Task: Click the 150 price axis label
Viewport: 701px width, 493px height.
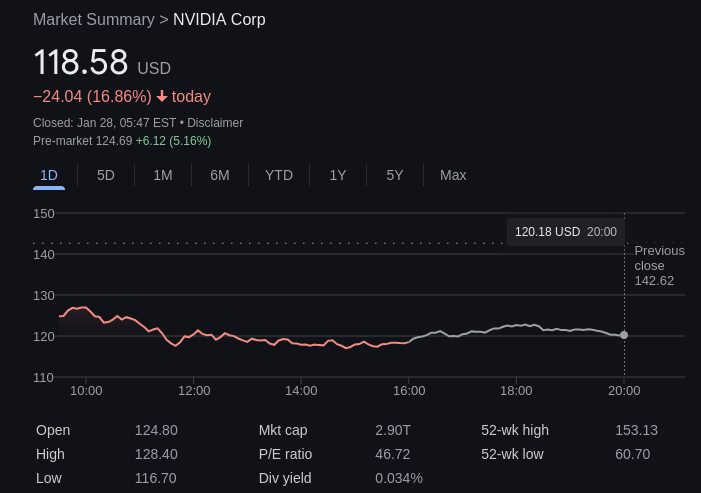Action: 44,214
